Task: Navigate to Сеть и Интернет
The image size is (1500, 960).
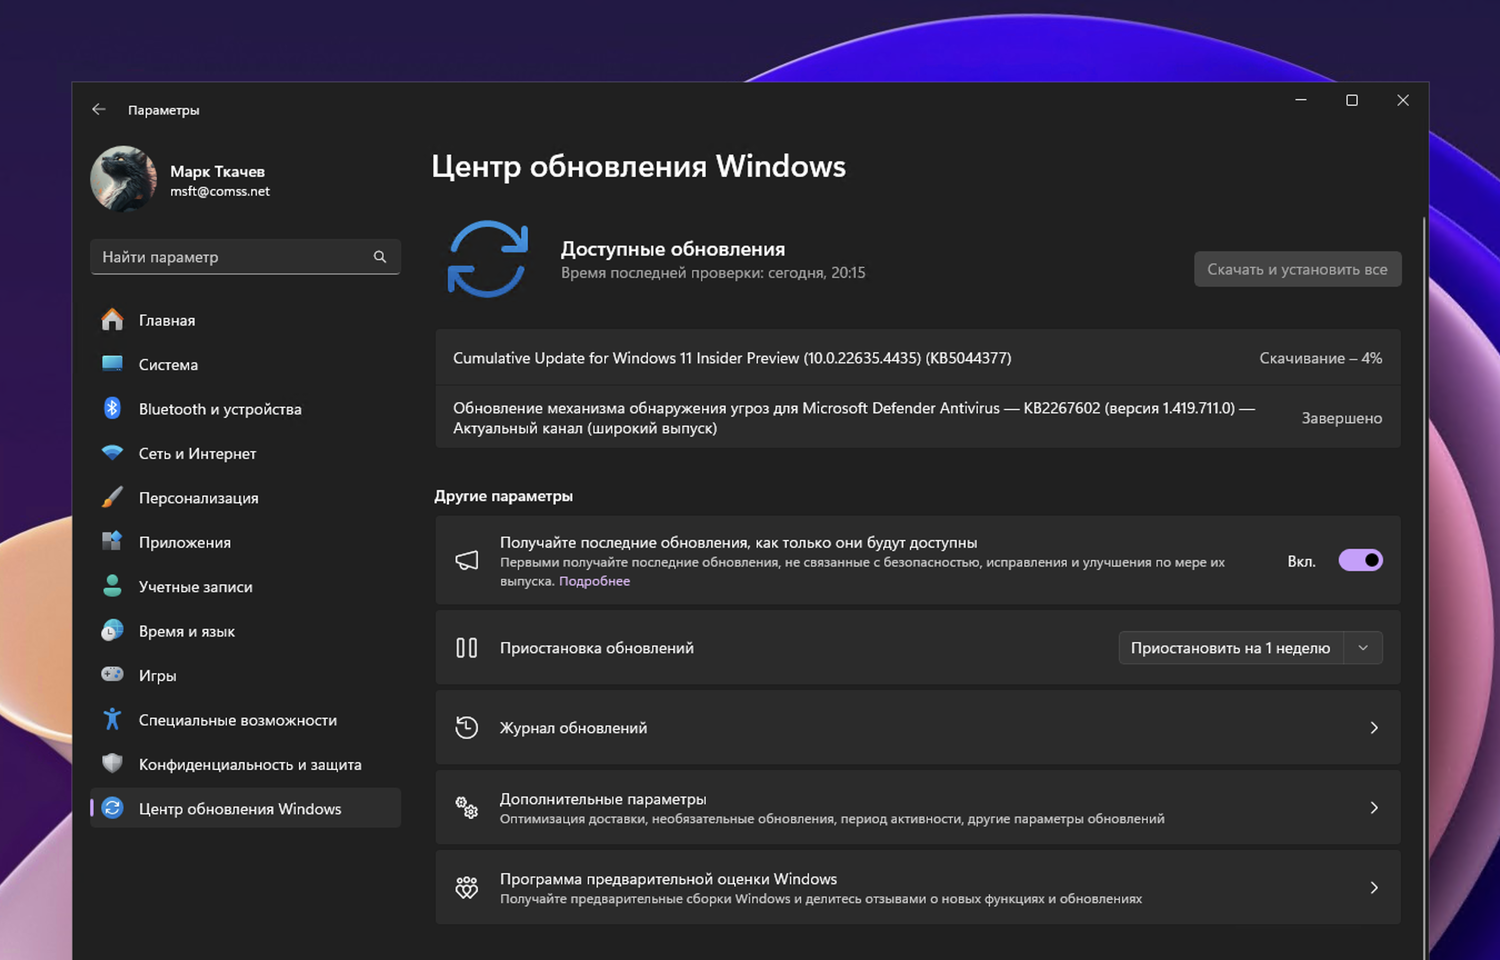Action: pyautogui.click(x=245, y=453)
